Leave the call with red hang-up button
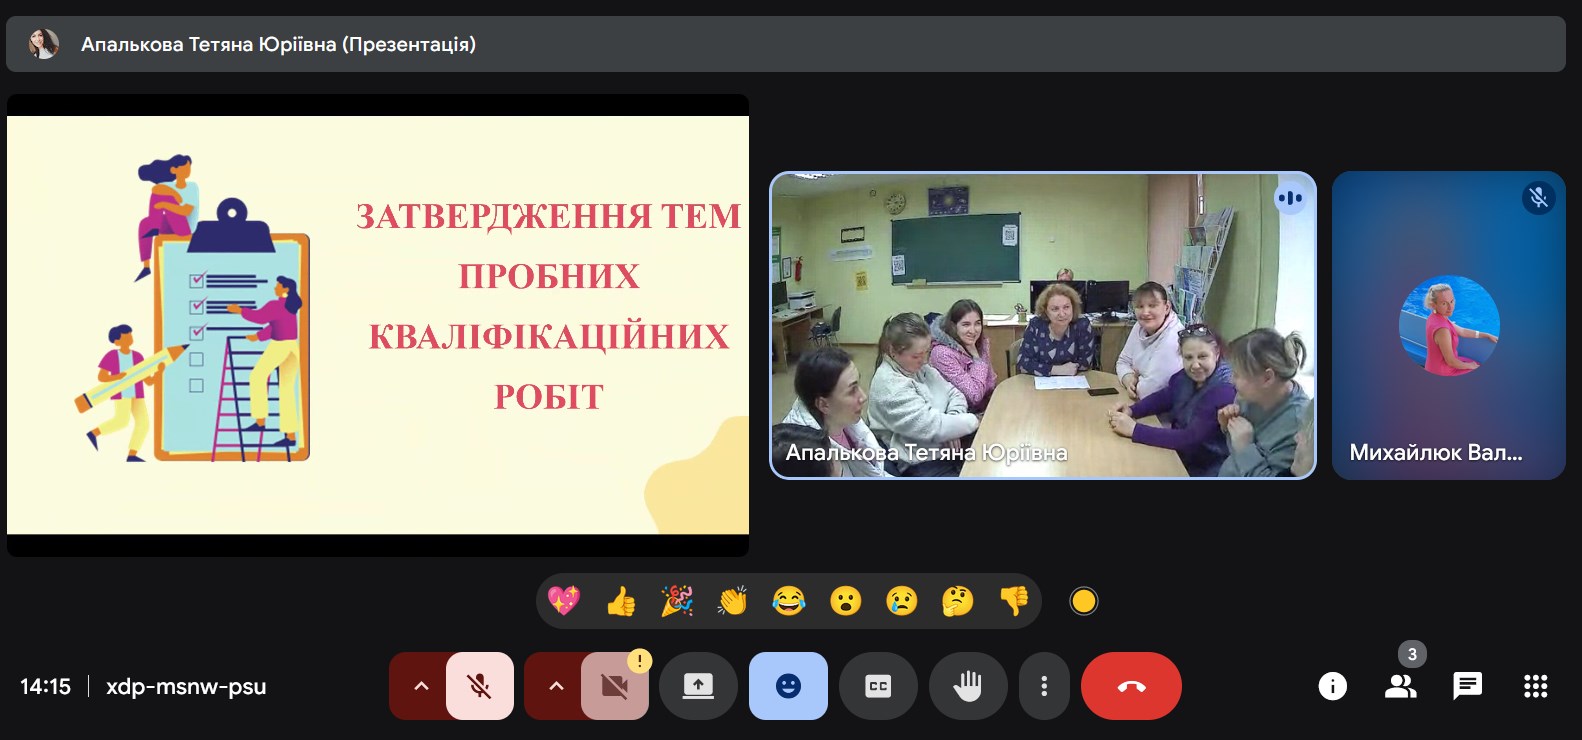Image resolution: width=1582 pixels, height=740 pixels. tap(1131, 686)
